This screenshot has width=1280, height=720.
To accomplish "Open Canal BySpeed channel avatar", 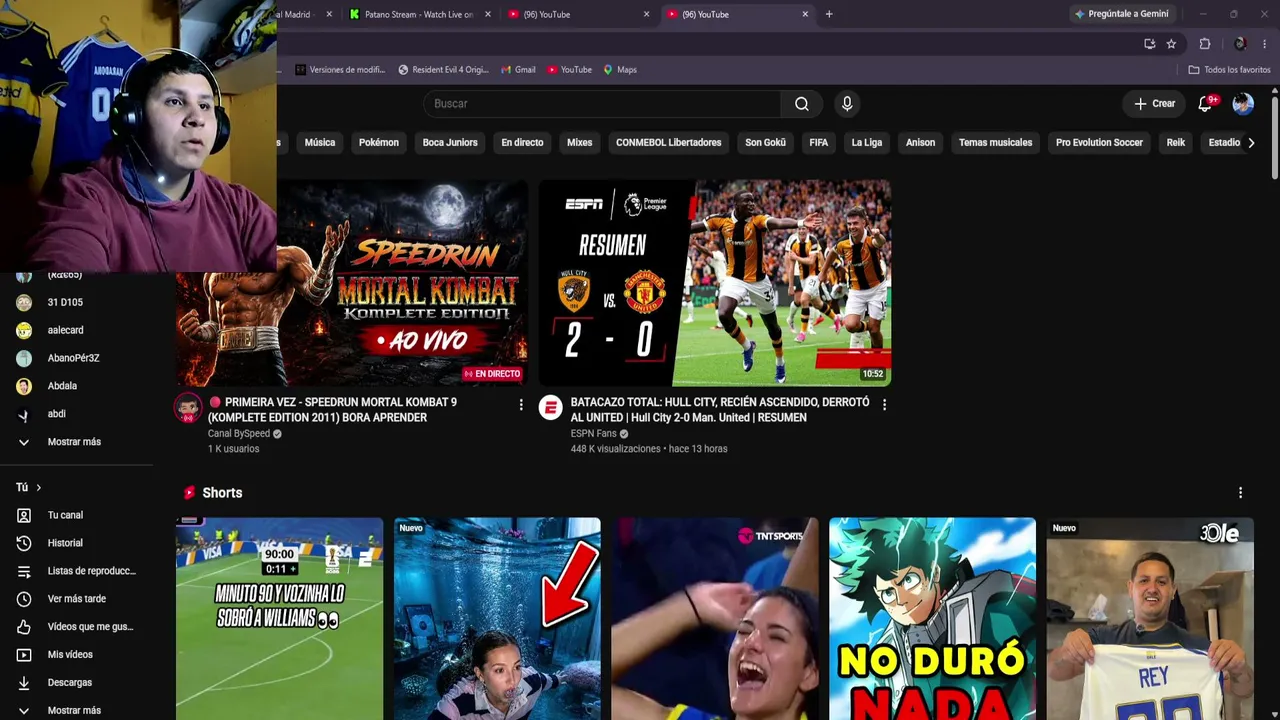I will [x=188, y=407].
